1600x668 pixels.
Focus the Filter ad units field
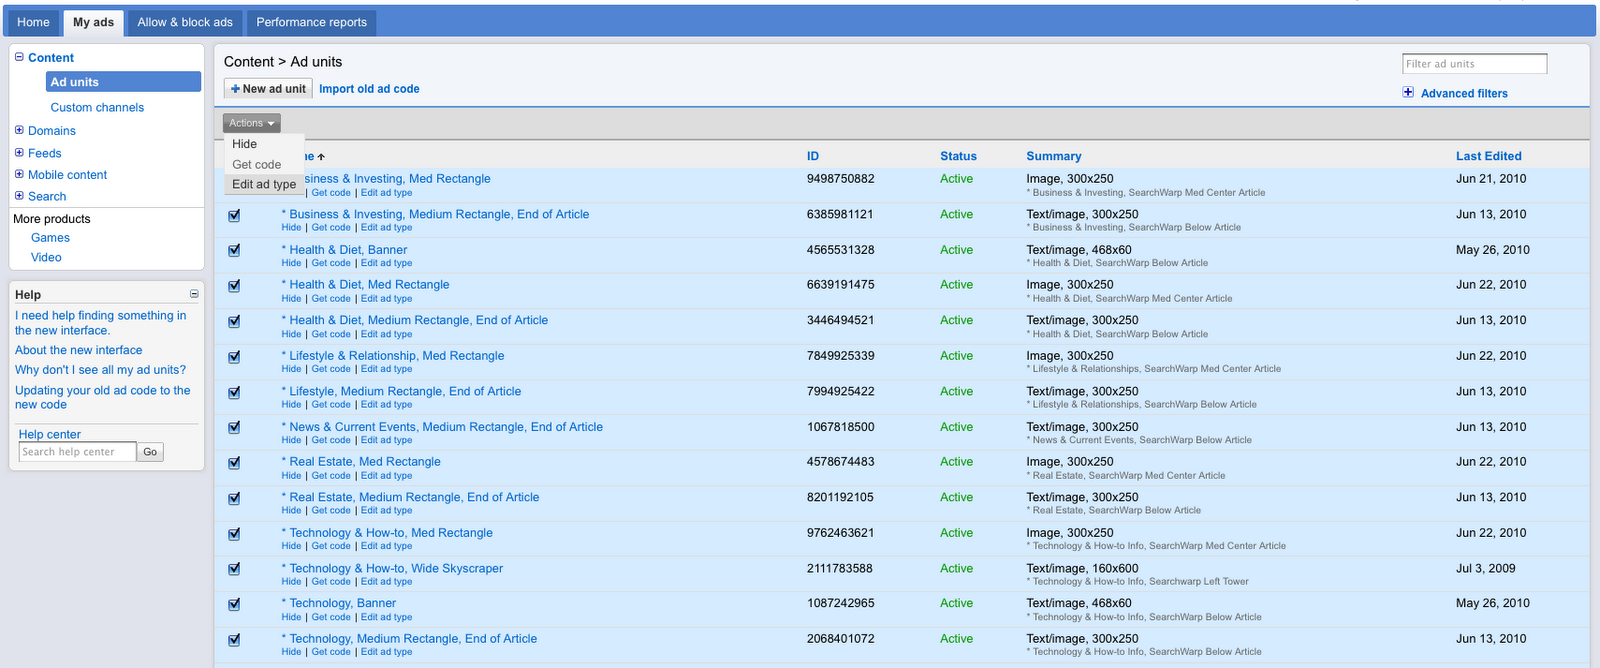(1474, 64)
